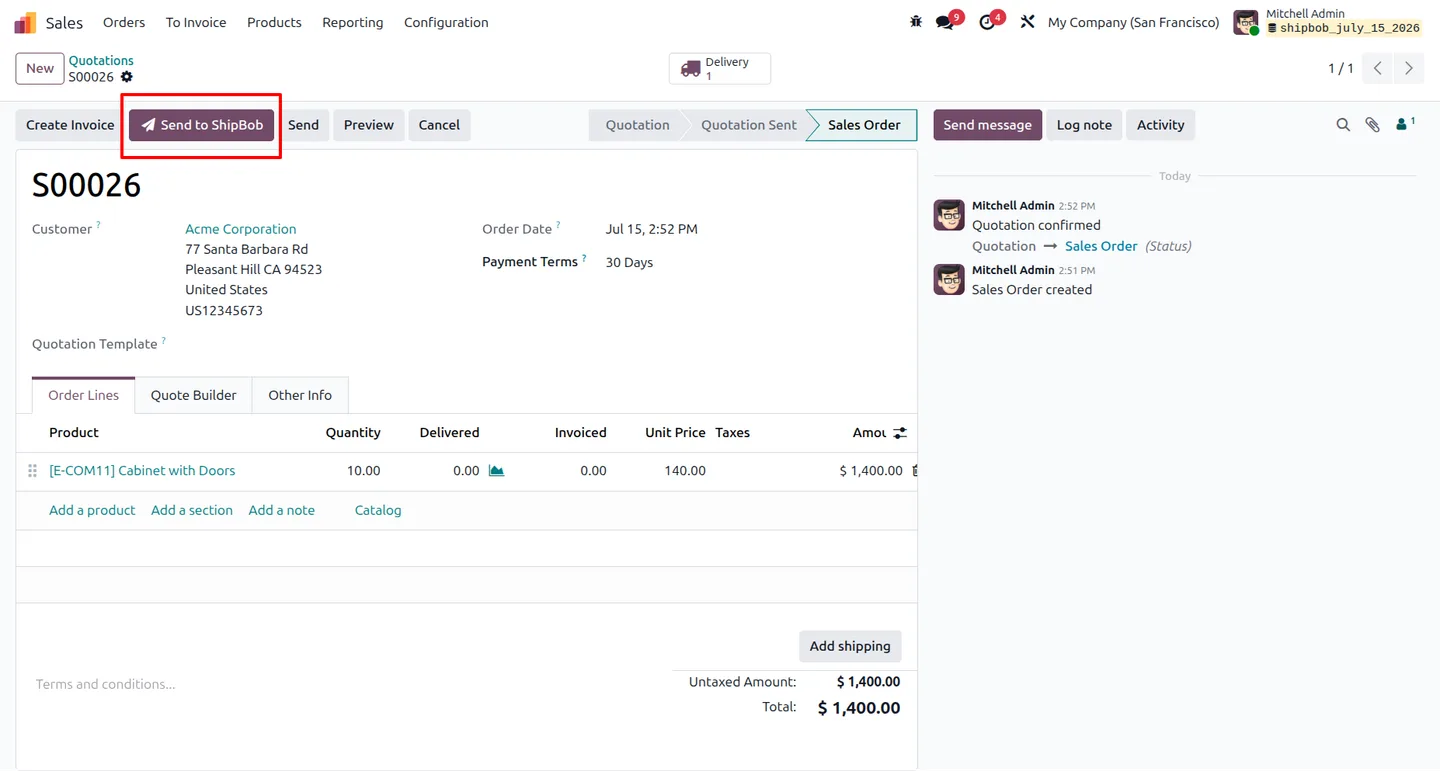Click the Send message button
The width and height of the screenshot is (1440, 771).
coord(987,125)
